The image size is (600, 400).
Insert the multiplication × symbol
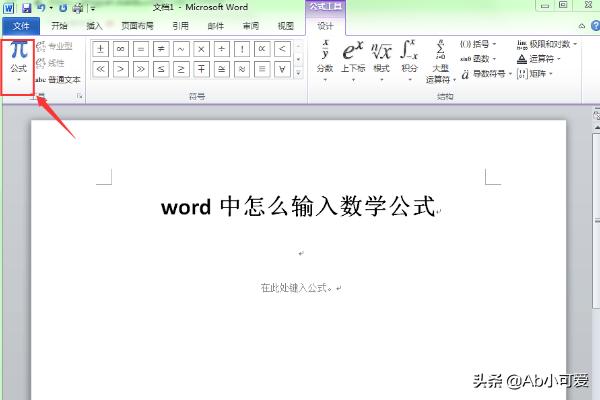point(201,49)
